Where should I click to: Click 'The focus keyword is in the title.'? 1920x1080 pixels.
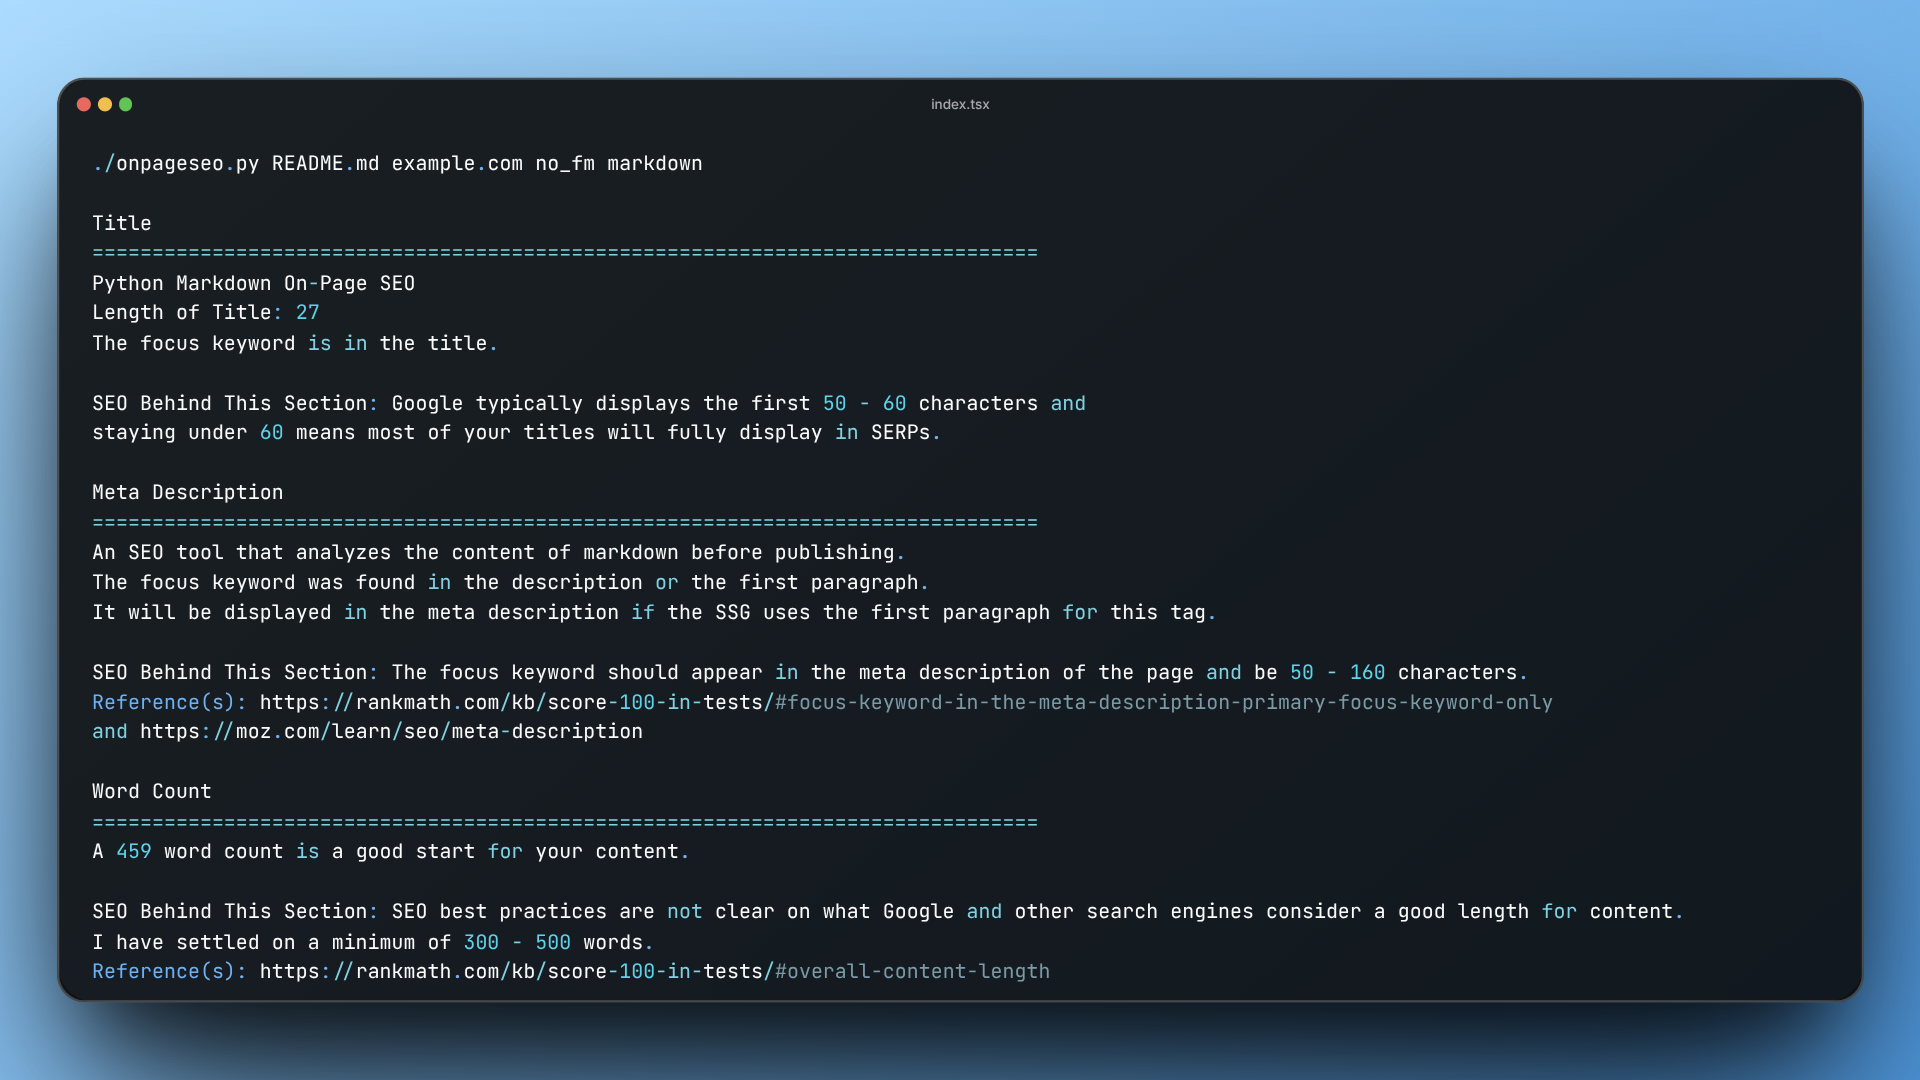coord(295,344)
